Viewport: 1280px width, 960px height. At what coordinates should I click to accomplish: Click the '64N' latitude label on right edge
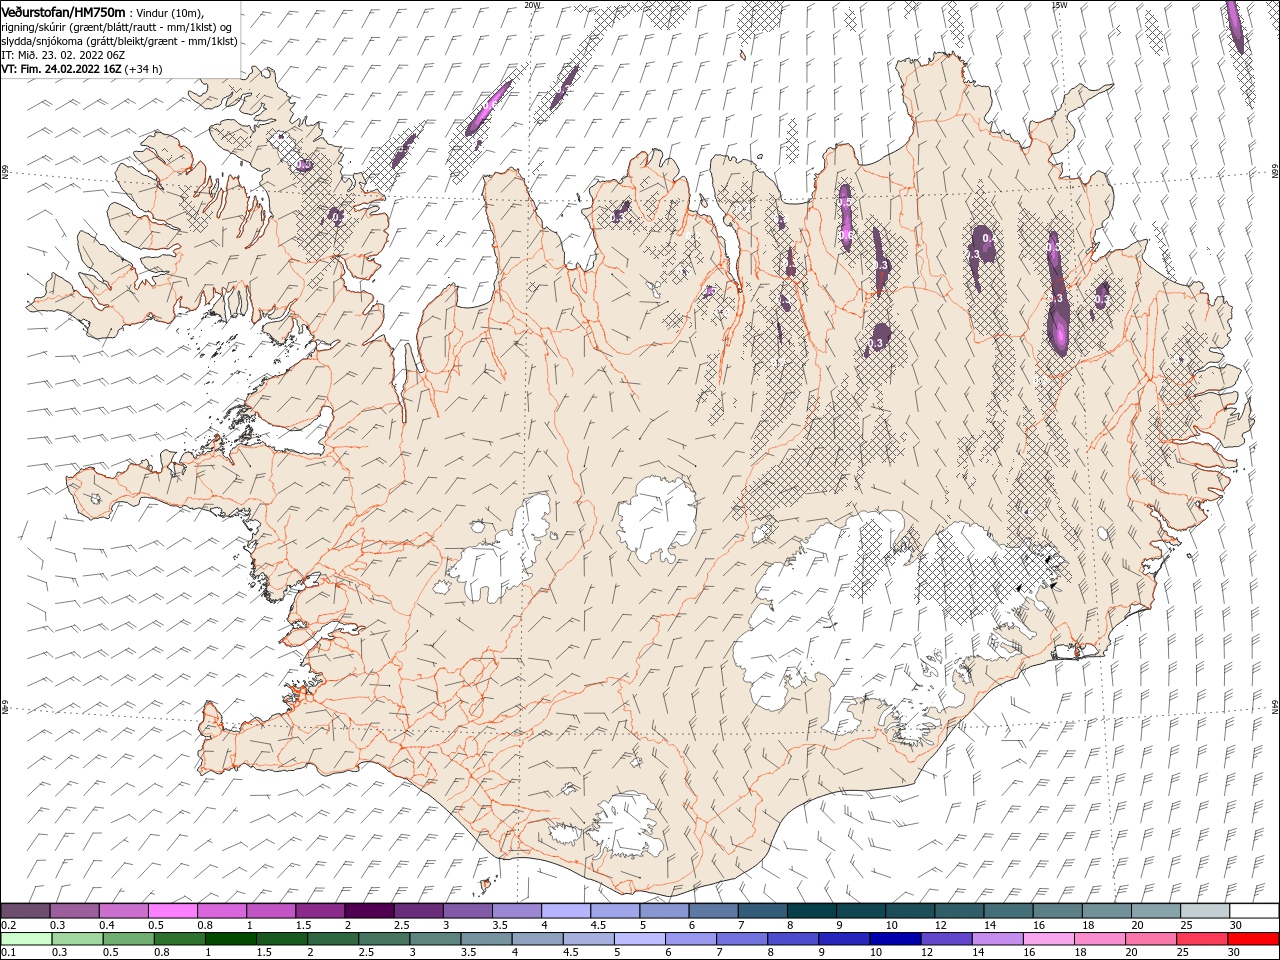click(x=1275, y=706)
